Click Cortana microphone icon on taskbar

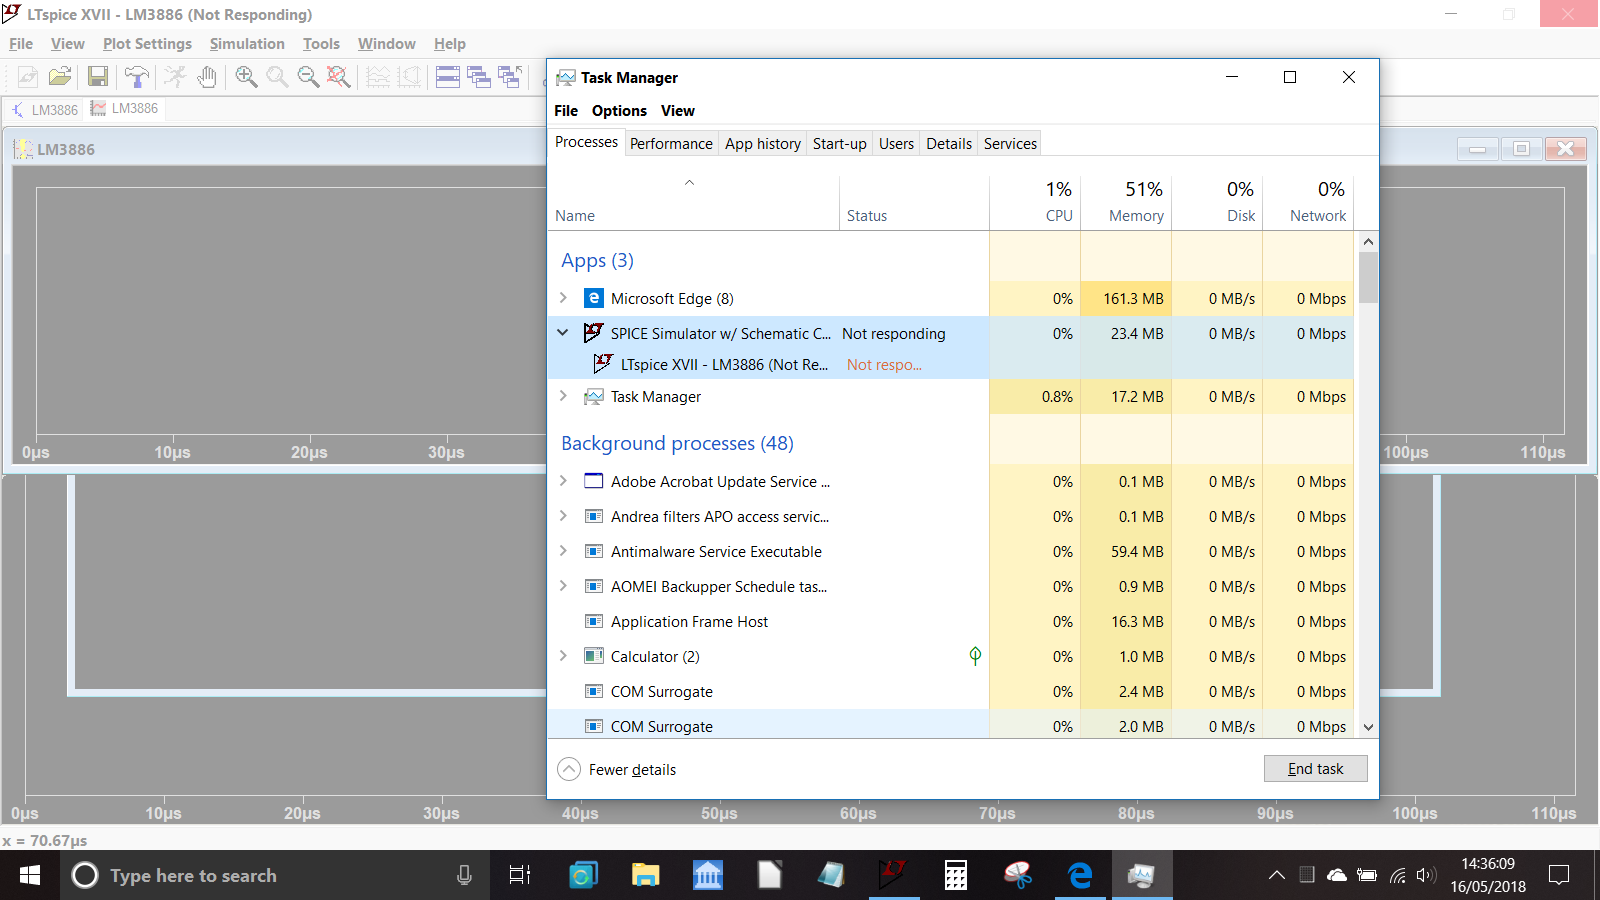pyautogui.click(x=464, y=875)
